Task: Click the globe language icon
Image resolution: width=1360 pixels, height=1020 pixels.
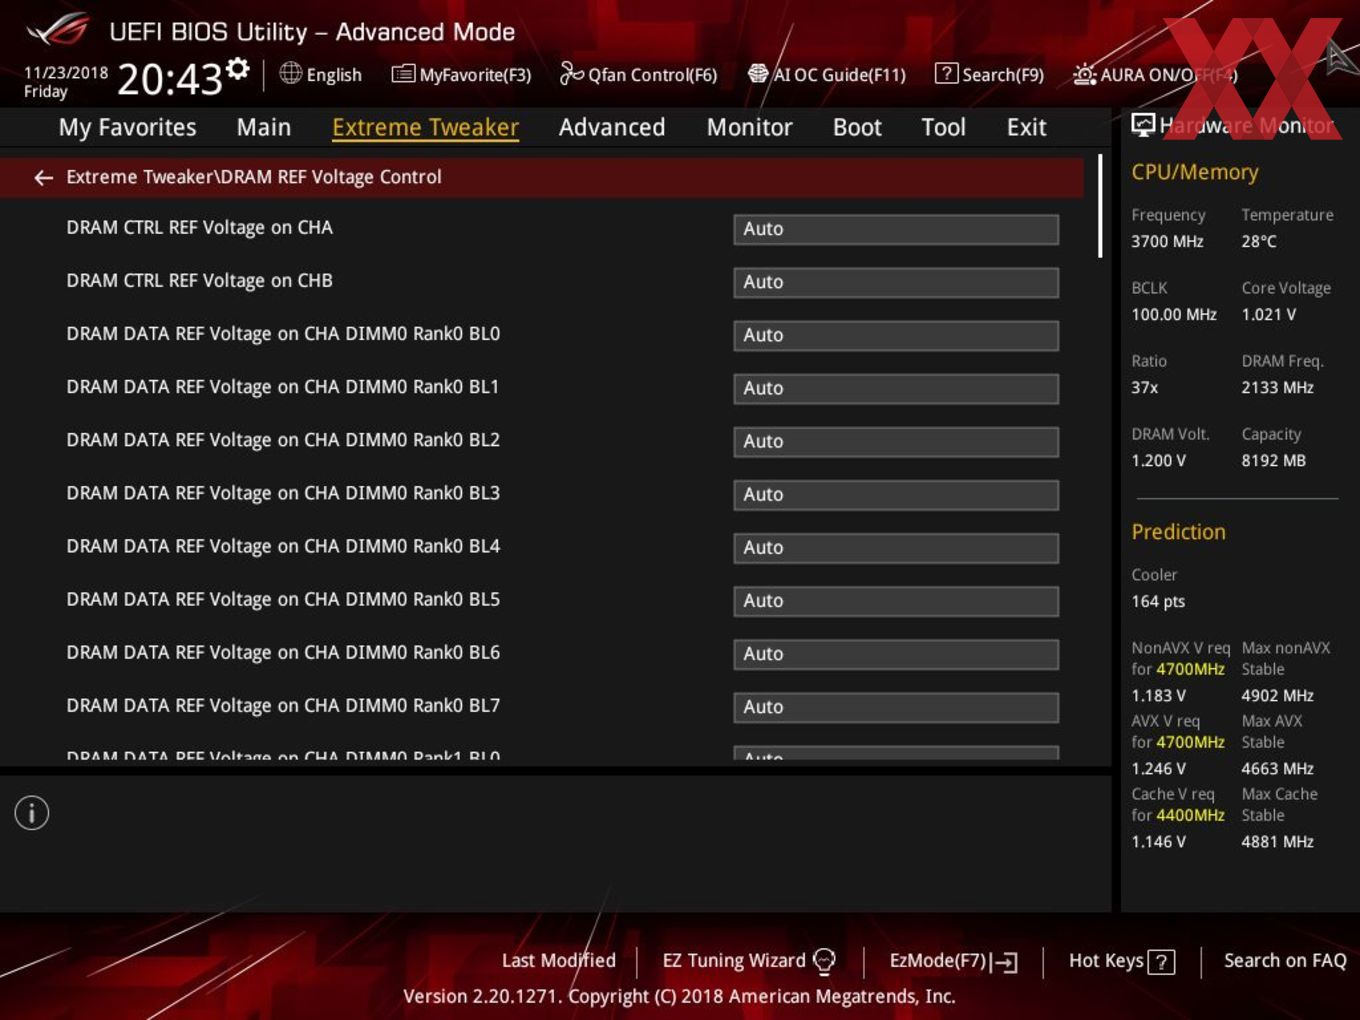Action: (x=291, y=73)
